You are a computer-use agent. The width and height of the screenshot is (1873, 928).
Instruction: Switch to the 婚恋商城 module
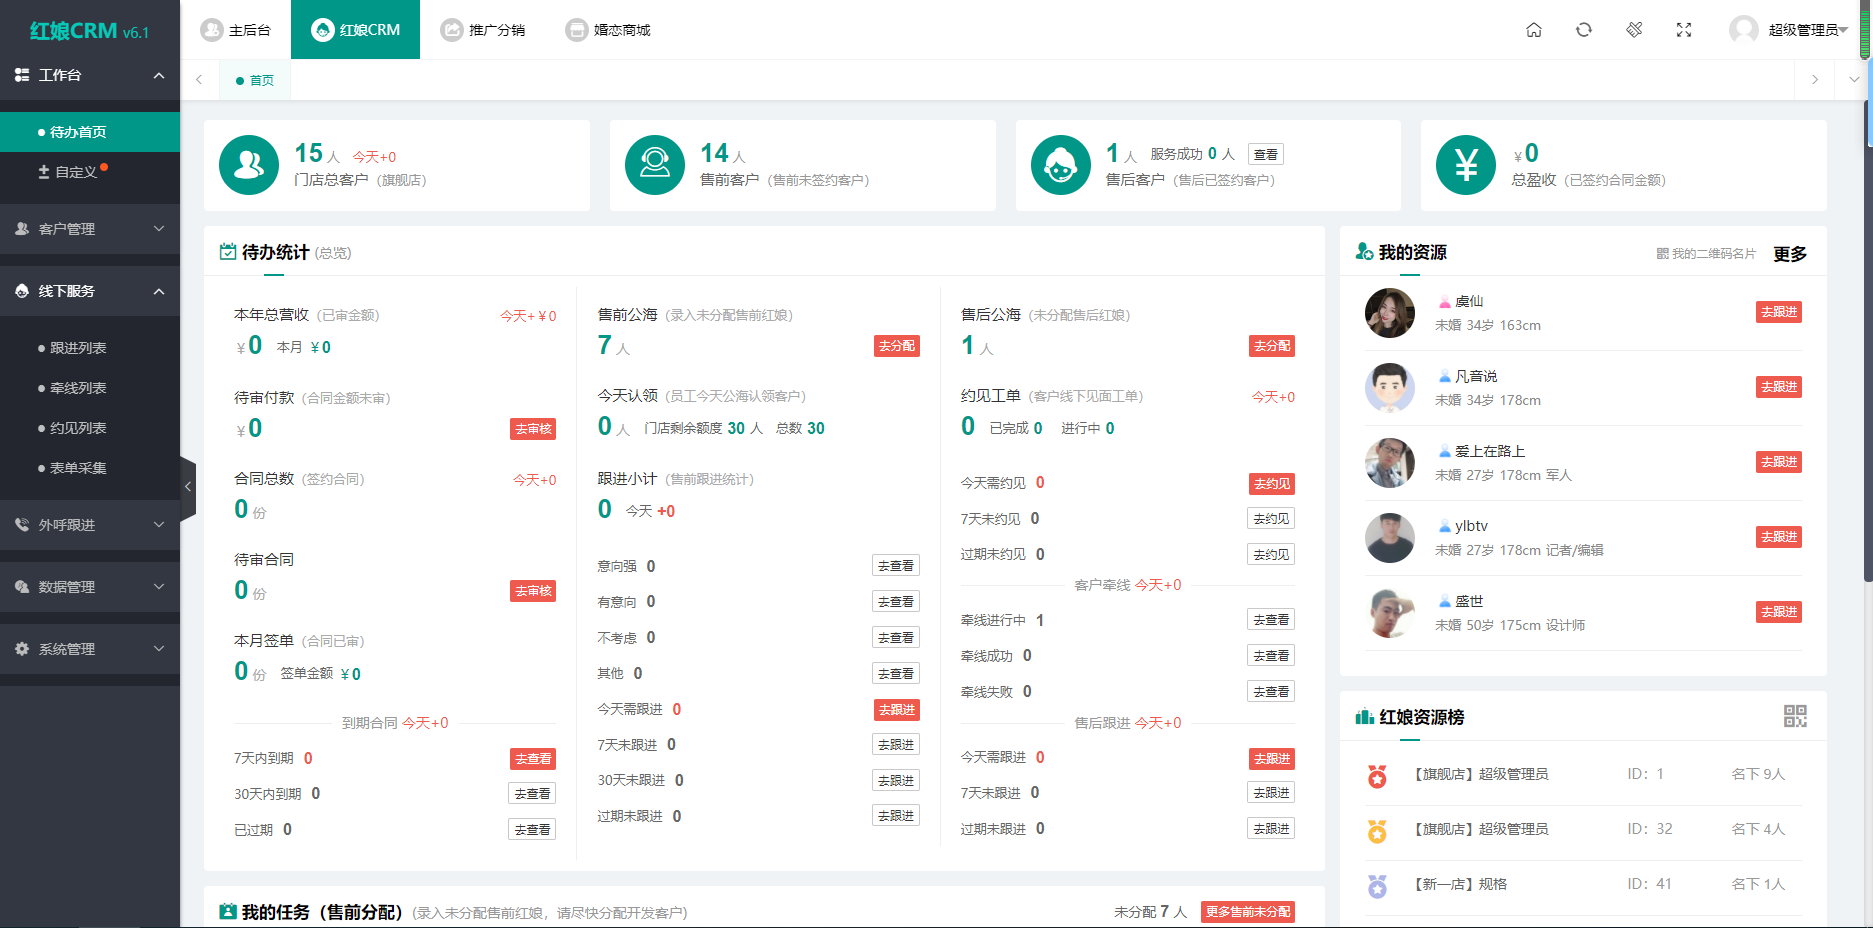[608, 29]
